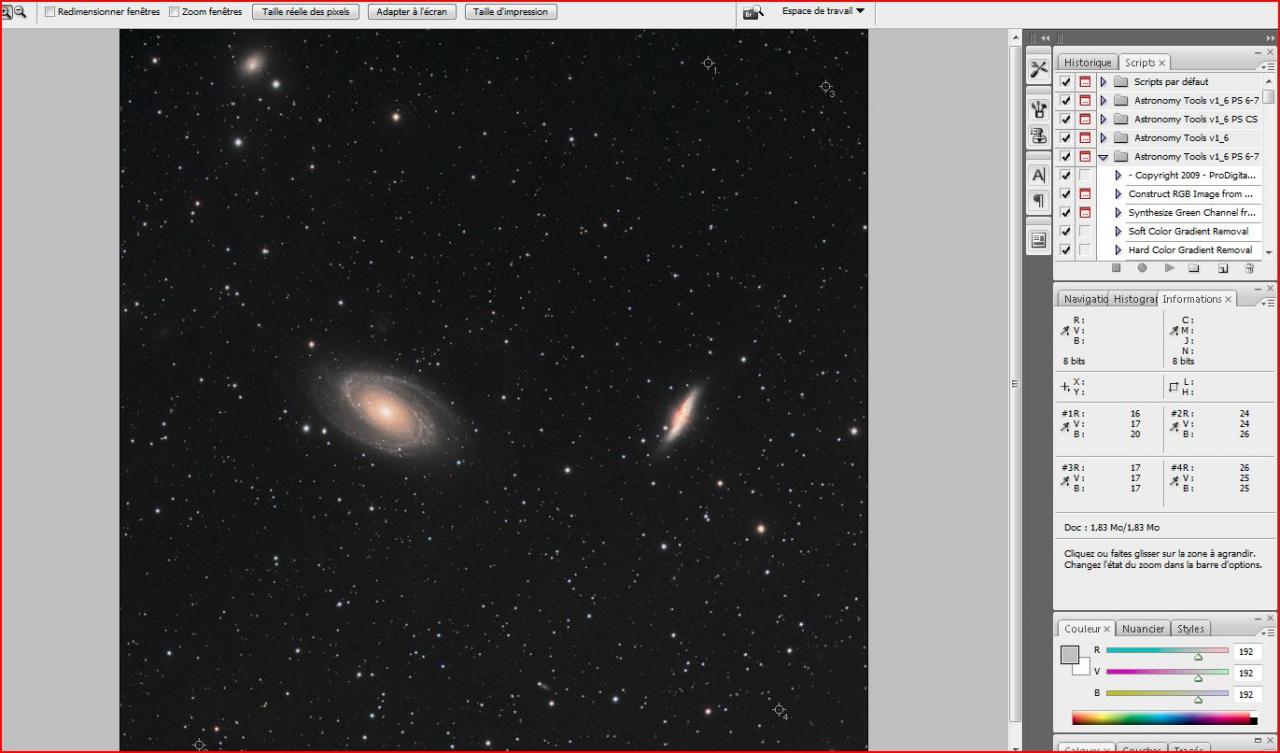
Task: Toggle dialog box for Synthesize Green Channel
Action: point(1085,213)
